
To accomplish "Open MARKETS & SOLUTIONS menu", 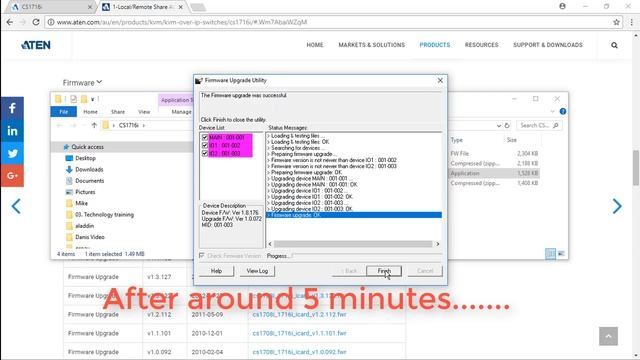I will pyautogui.click(x=371, y=45).
